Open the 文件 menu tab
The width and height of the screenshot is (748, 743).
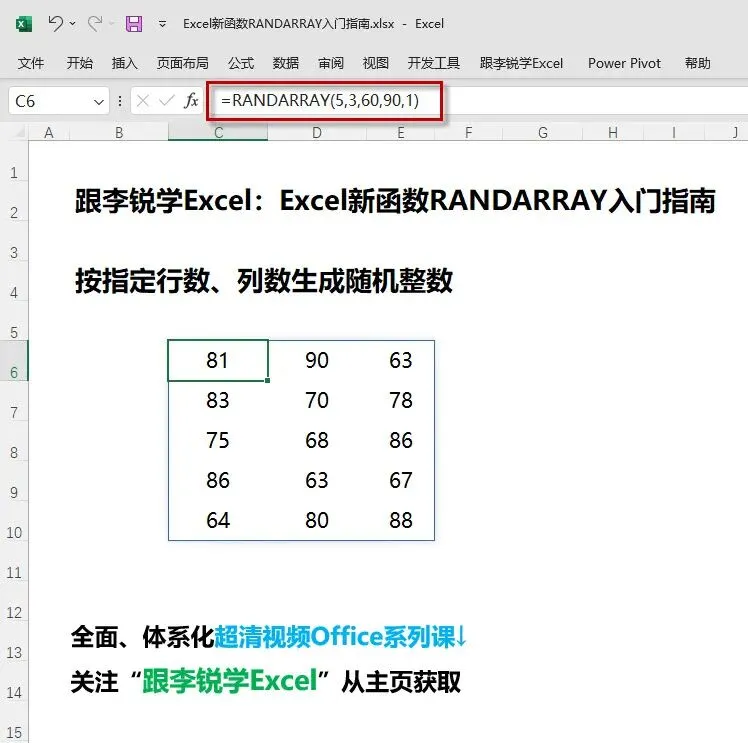31,63
